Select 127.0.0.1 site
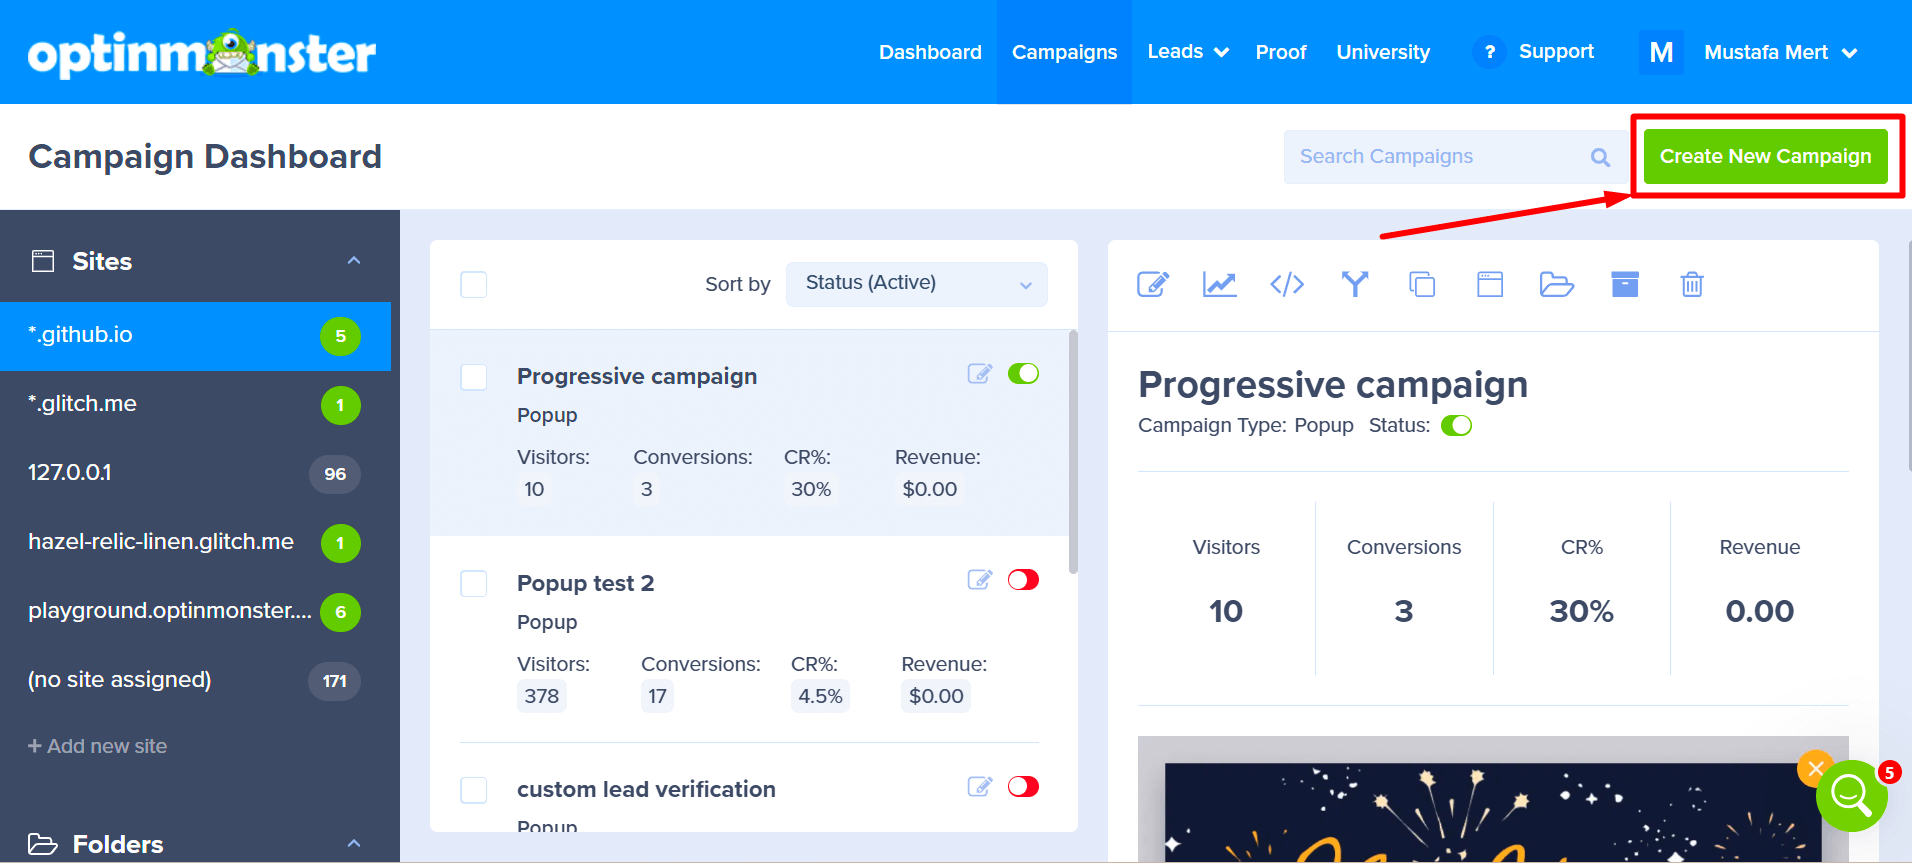The image size is (1912, 863). (195, 474)
